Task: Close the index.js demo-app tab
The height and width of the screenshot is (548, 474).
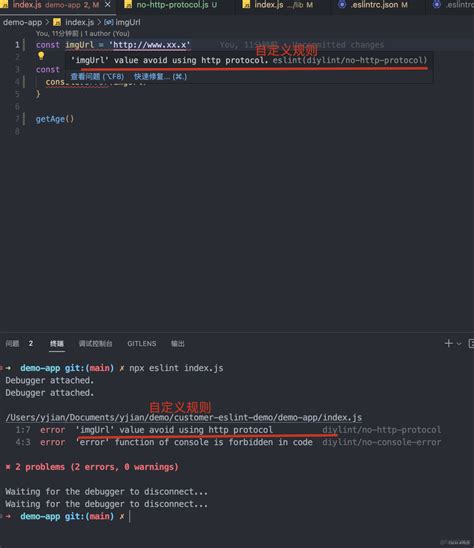Action: coord(108,5)
